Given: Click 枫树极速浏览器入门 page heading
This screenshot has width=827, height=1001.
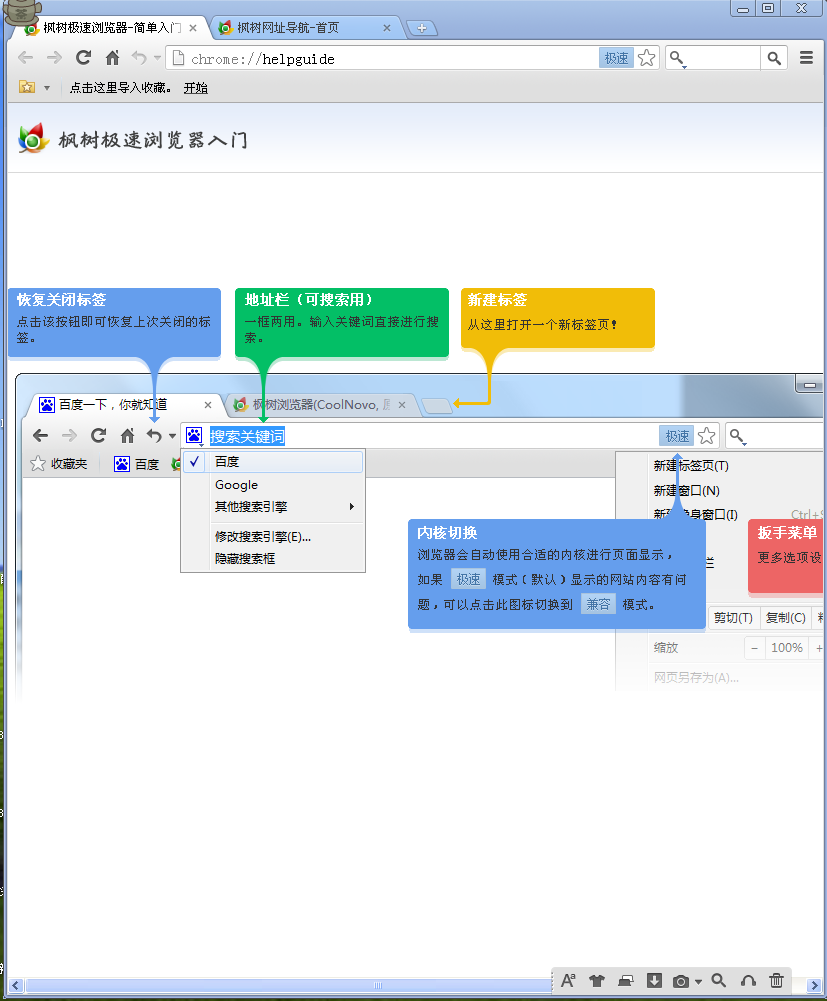Looking at the screenshot, I should click(153, 140).
